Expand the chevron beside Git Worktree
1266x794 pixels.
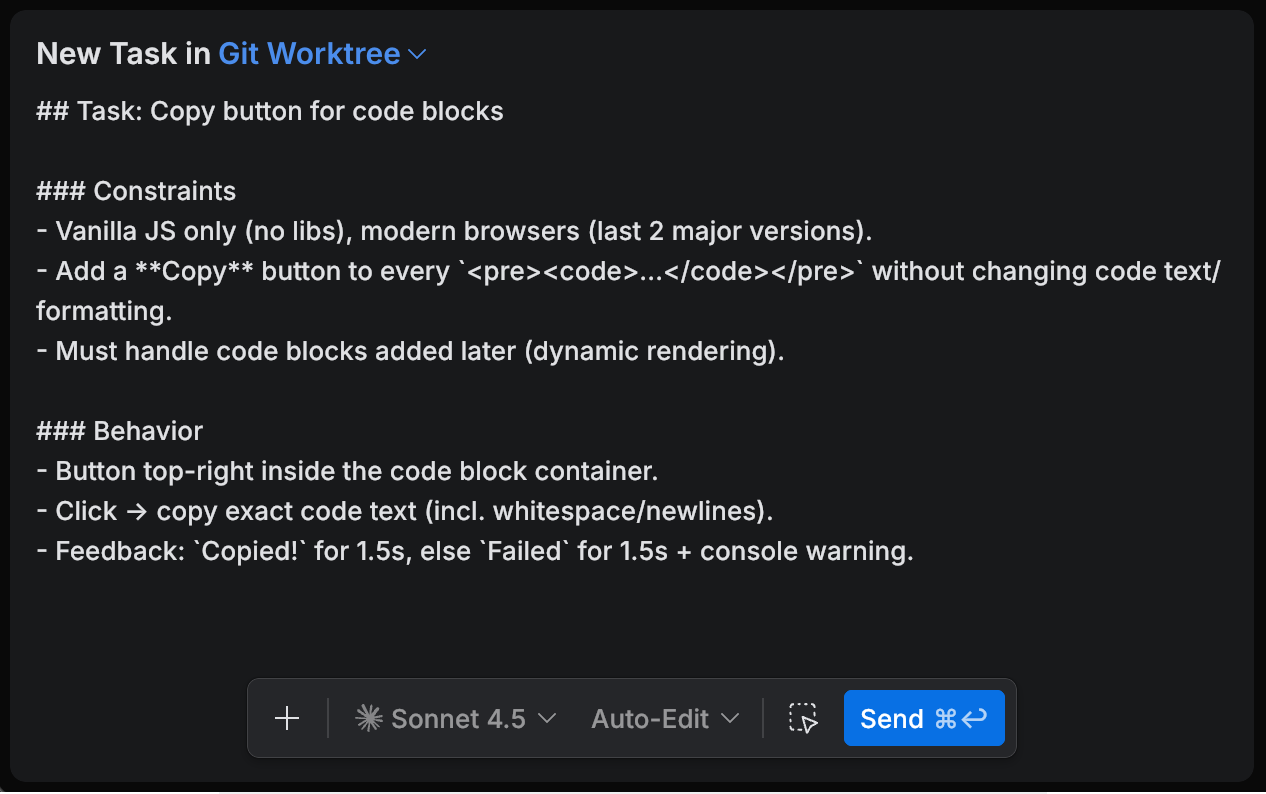[418, 55]
